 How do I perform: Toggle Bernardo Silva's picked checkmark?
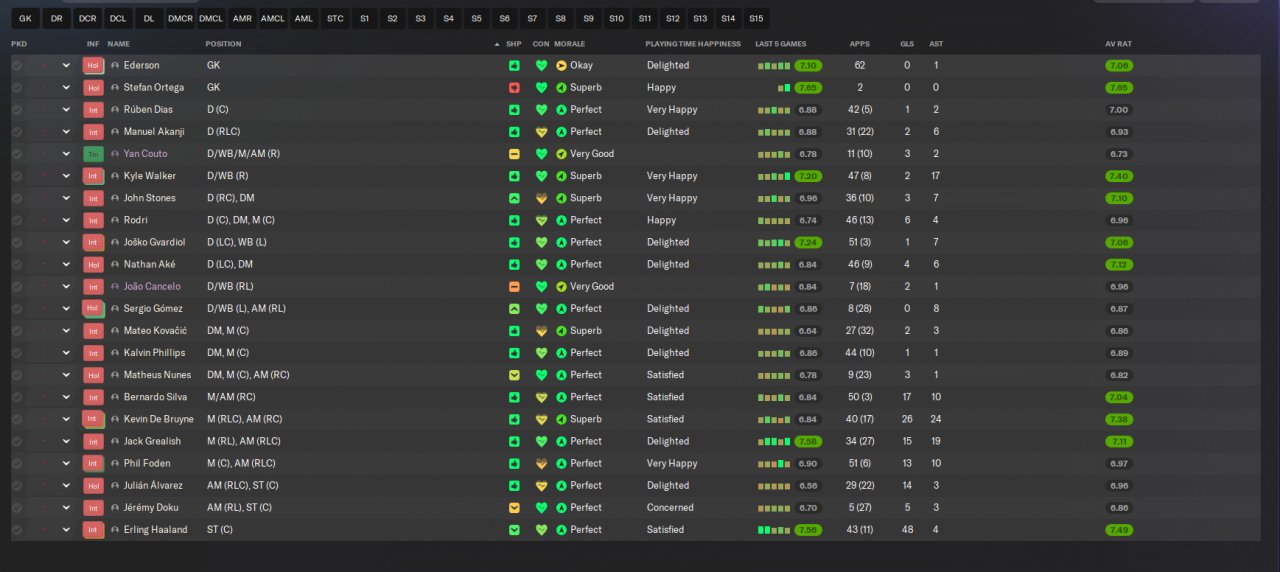(x=17, y=397)
